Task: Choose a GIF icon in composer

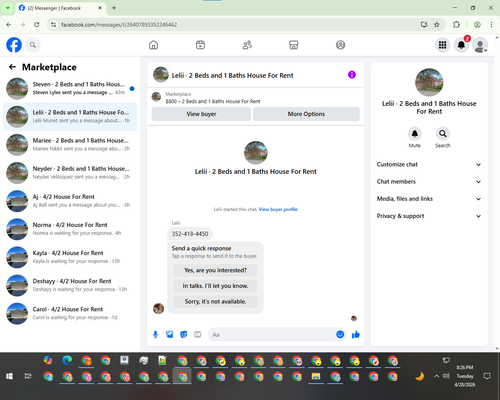Action: (198, 334)
